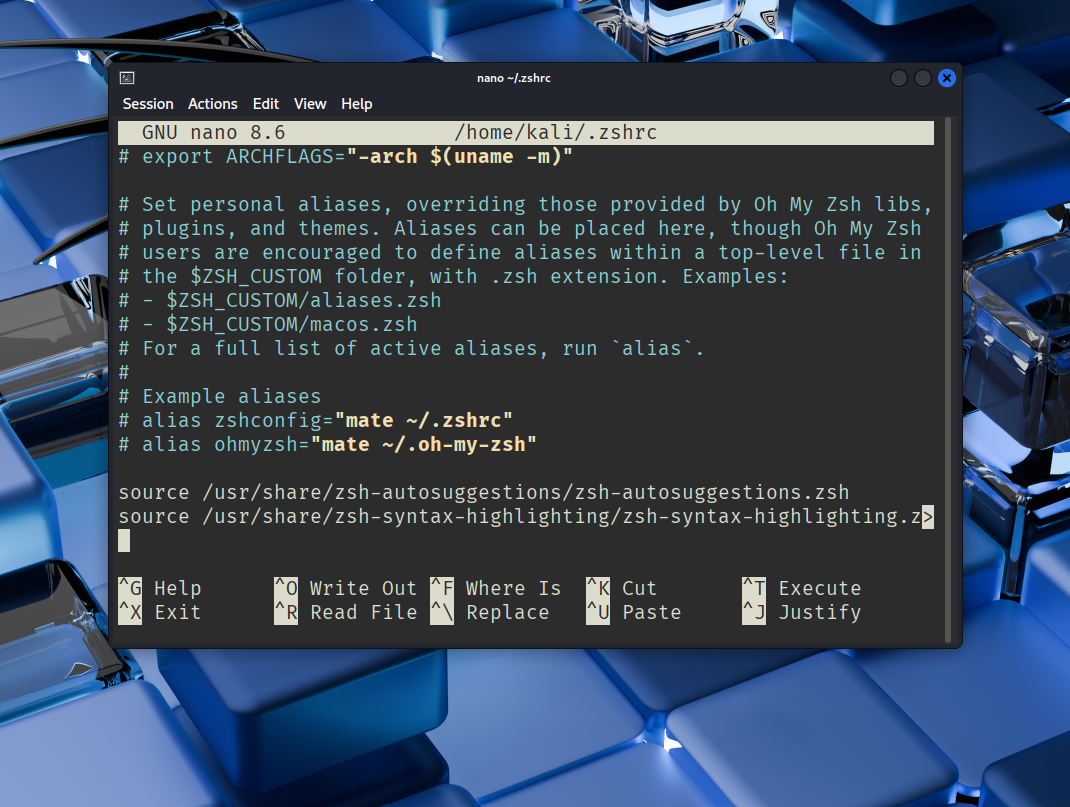Viewport: 1070px width, 807px height.
Task: Click the 'For a full list' comment line
Action: (411, 348)
